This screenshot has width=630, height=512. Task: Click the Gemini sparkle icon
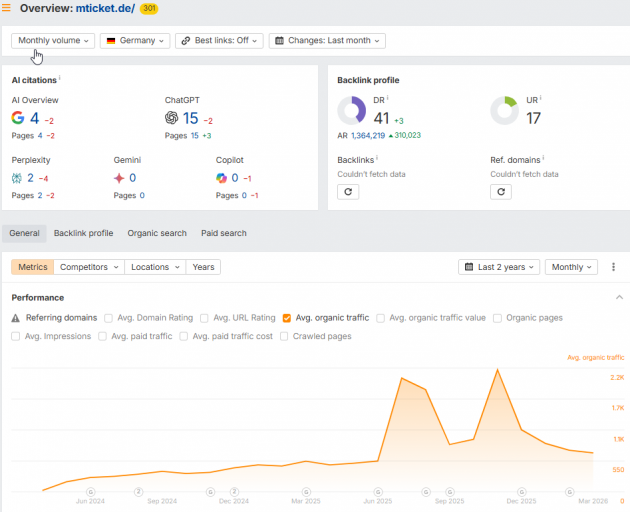pyautogui.click(x=119, y=178)
